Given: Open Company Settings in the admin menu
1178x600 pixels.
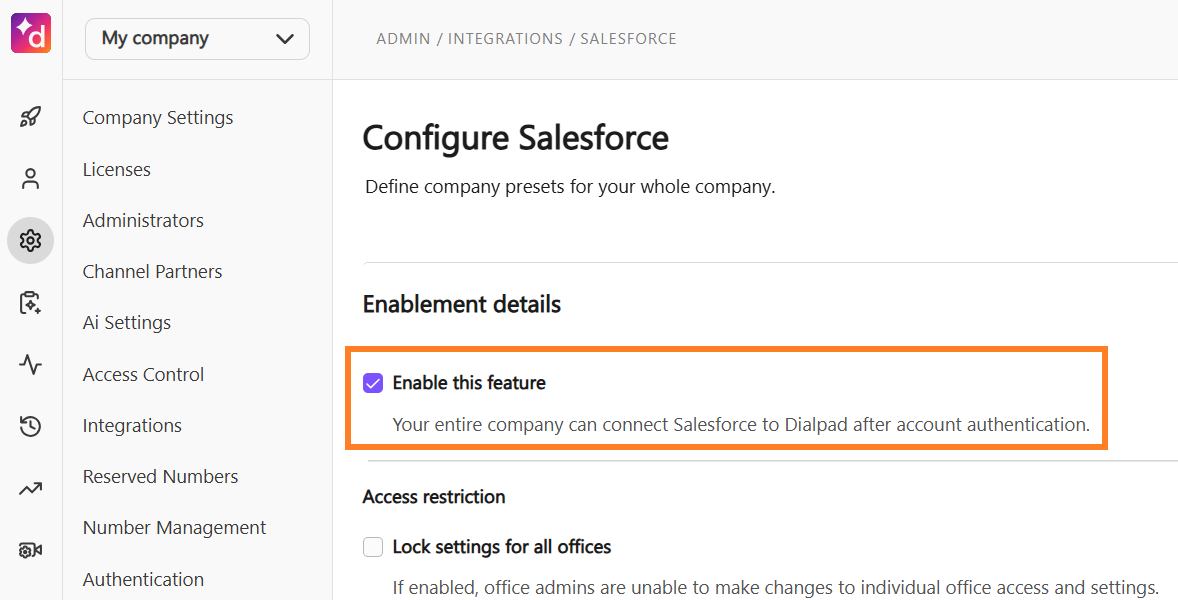Looking at the screenshot, I should click(x=158, y=118).
